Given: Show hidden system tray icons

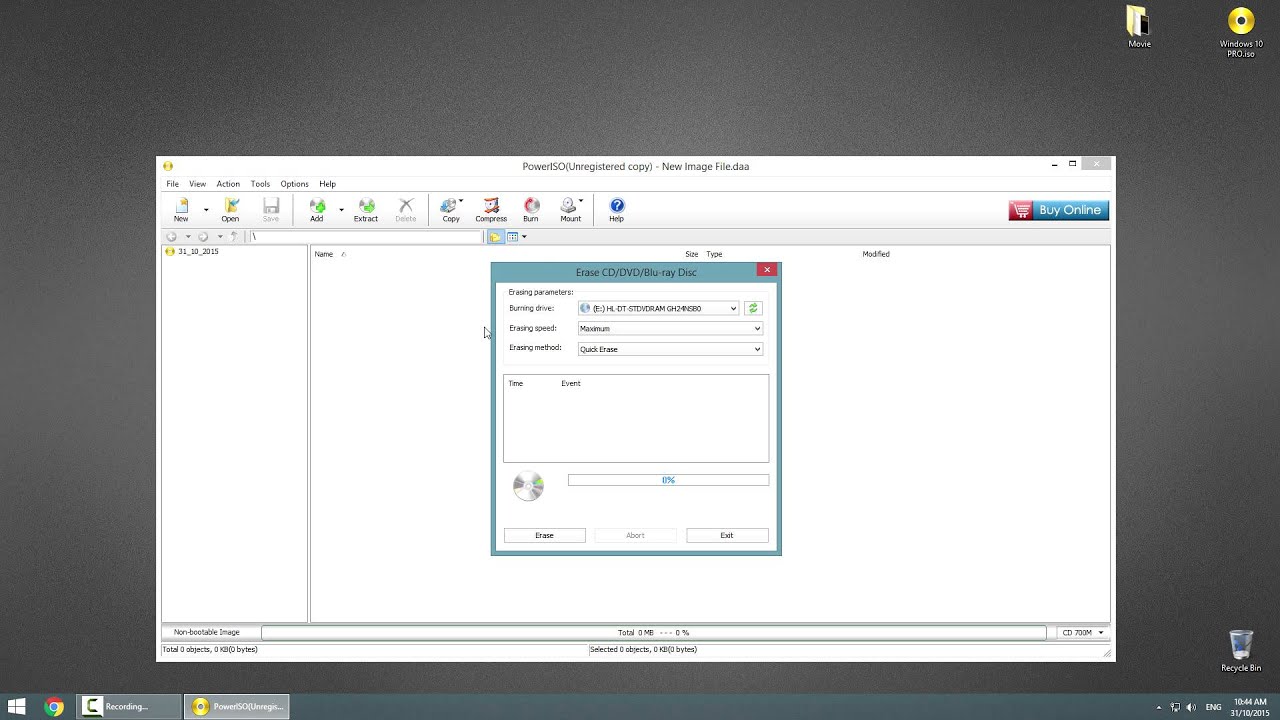Looking at the screenshot, I should point(1159,707).
